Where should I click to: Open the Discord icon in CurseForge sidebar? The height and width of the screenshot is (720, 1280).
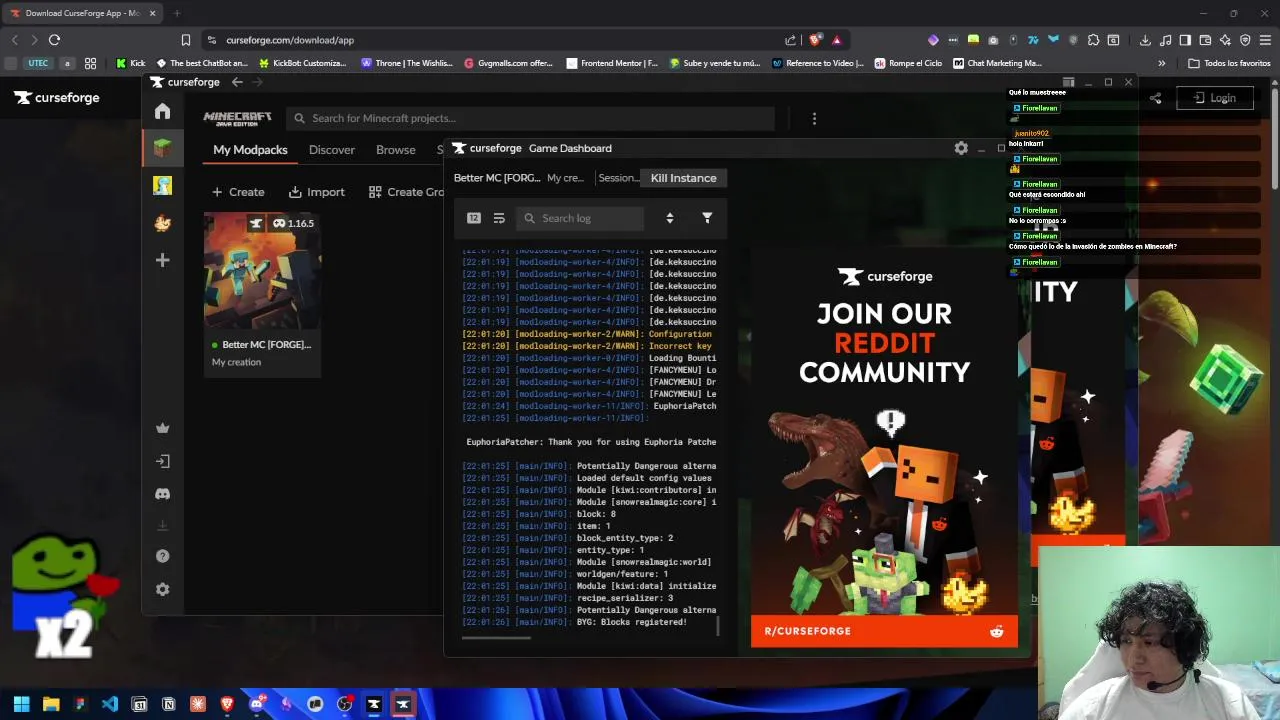(x=163, y=493)
